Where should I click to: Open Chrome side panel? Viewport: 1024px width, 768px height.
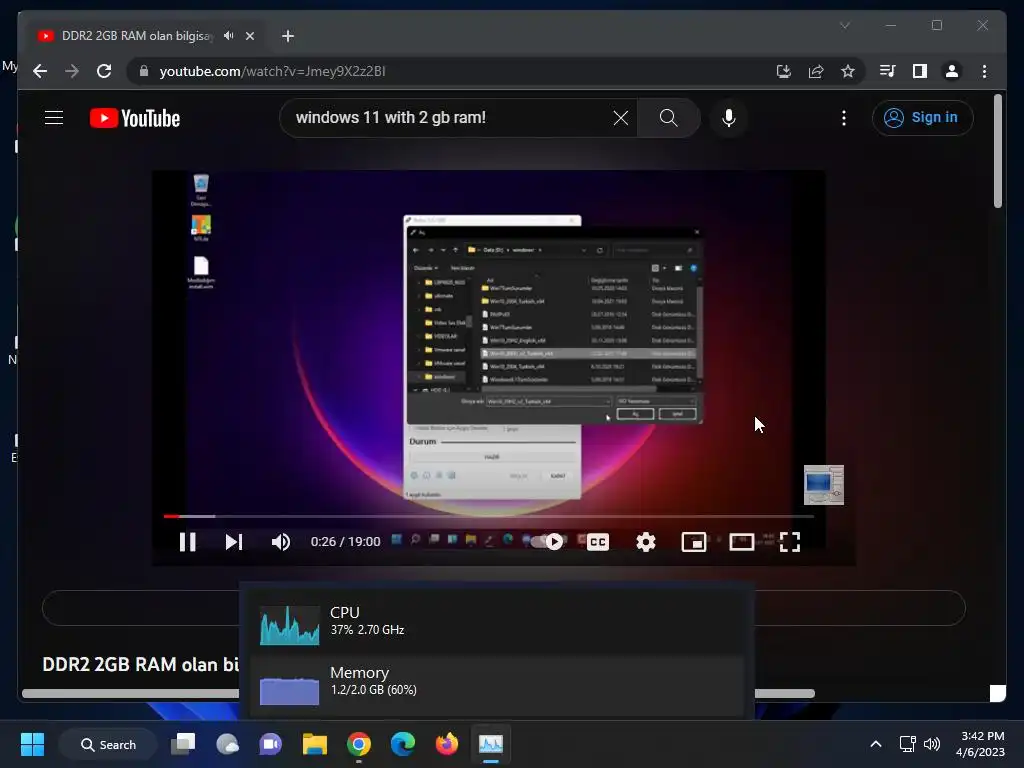(920, 71)
